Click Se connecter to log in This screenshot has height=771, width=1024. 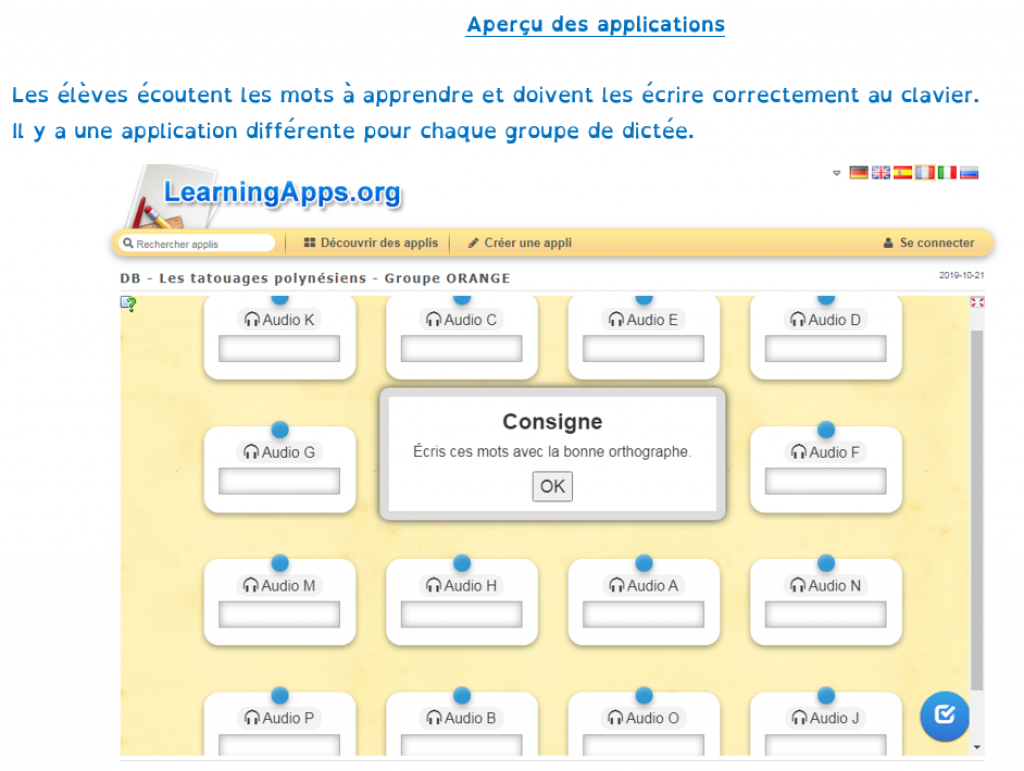(928, 243)
